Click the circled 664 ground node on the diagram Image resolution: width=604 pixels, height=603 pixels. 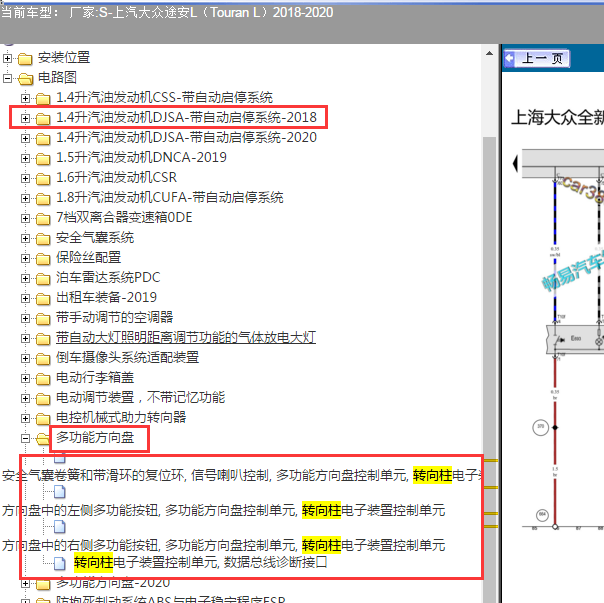point(542,515)
